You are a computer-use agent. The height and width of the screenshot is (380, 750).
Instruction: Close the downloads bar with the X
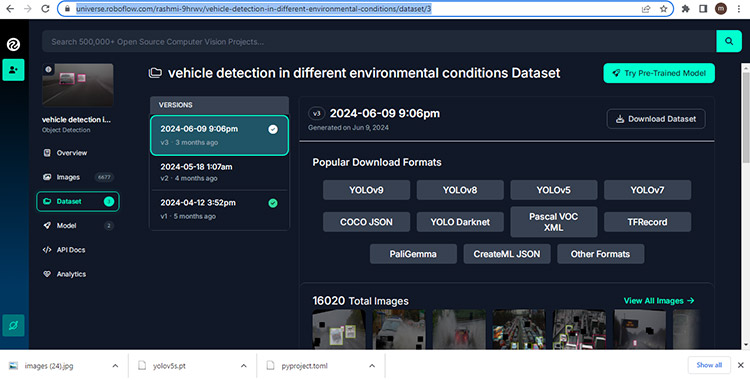pyautogui.click(x=740, y=365)
